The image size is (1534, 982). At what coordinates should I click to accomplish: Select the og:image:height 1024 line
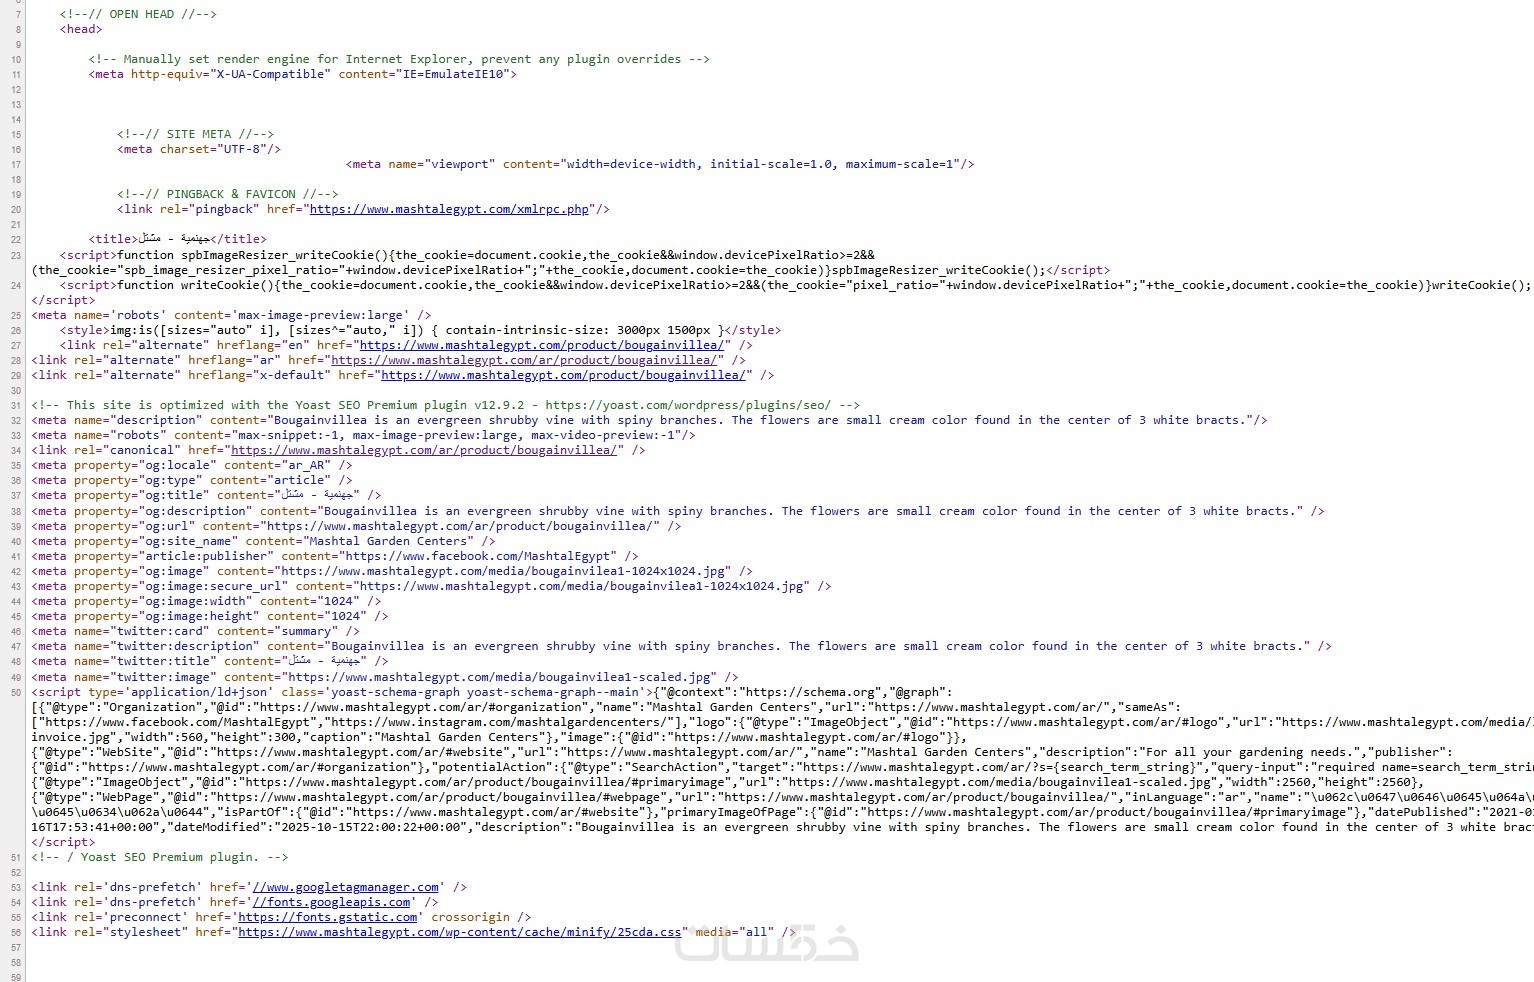click(x=210, y=616)
